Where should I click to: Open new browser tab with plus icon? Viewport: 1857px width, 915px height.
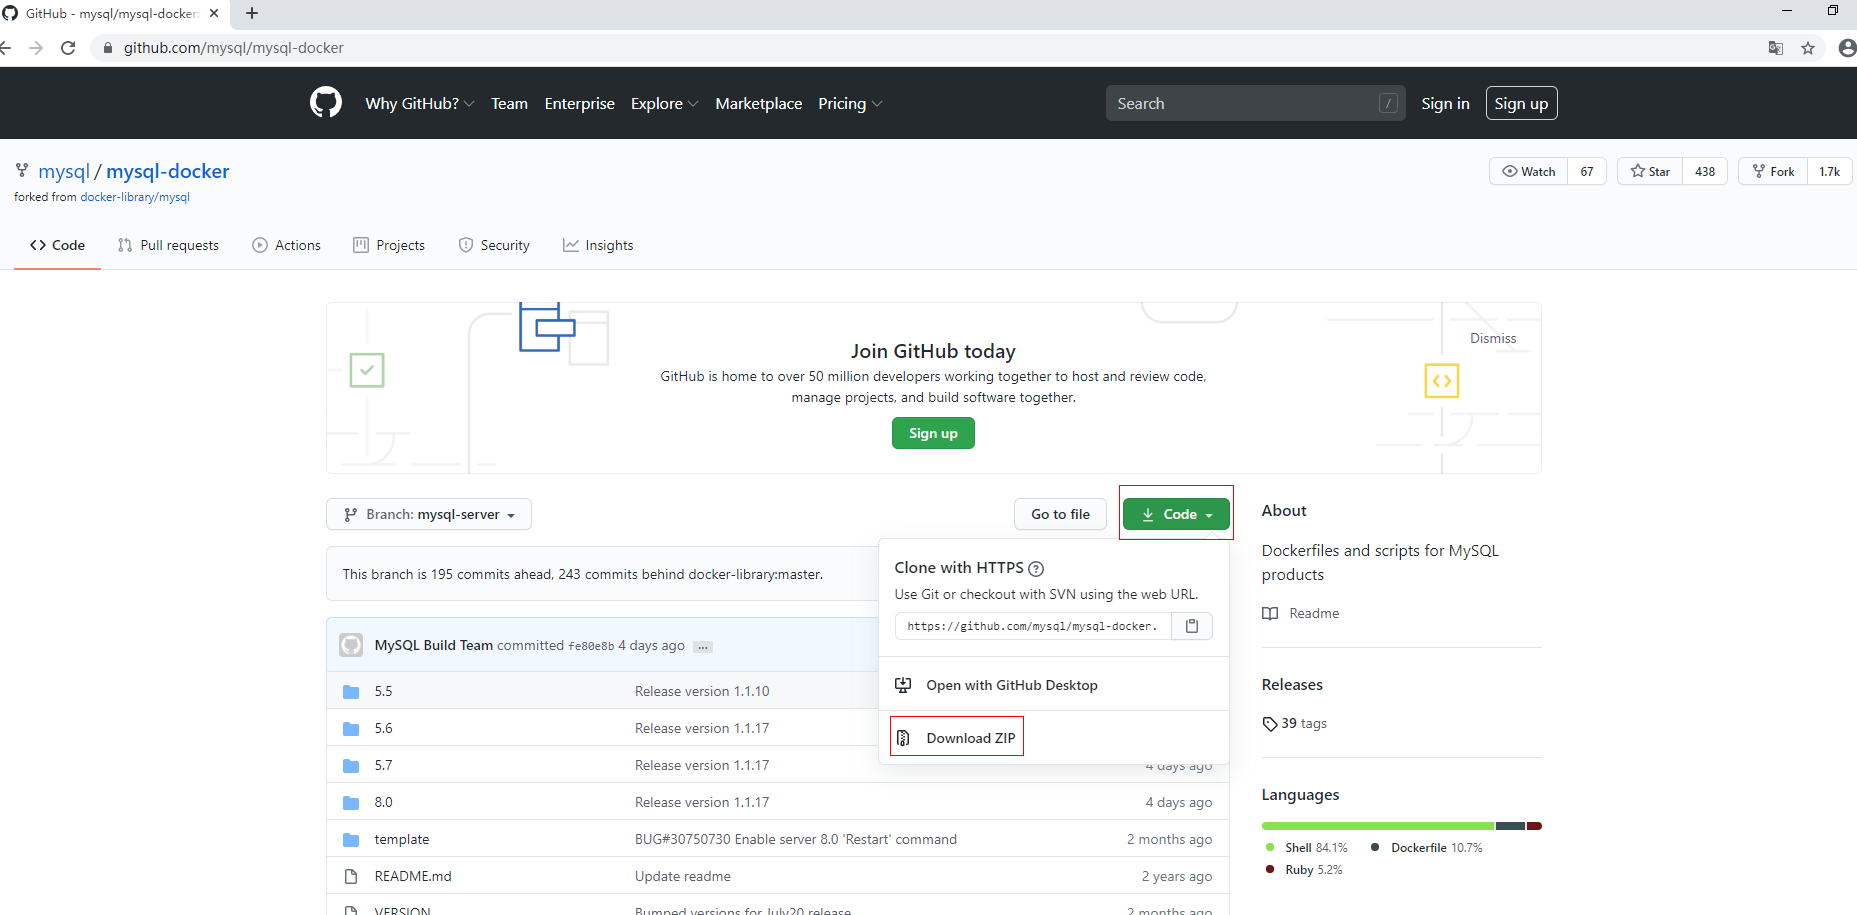[x=252, y=13]
